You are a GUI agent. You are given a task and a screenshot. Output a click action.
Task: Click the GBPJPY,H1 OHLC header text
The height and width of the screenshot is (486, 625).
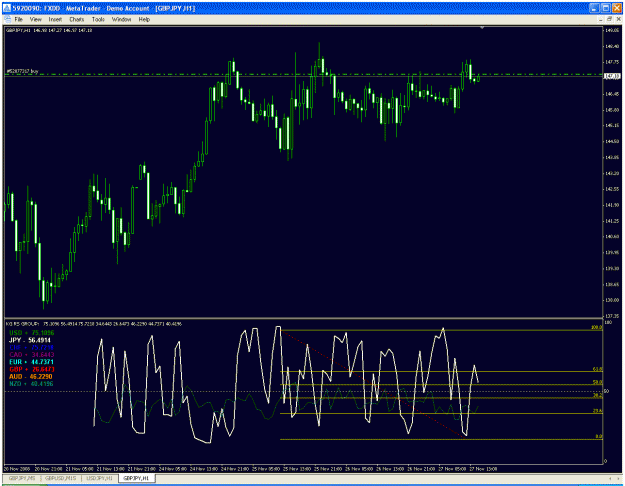pos(49,30)
